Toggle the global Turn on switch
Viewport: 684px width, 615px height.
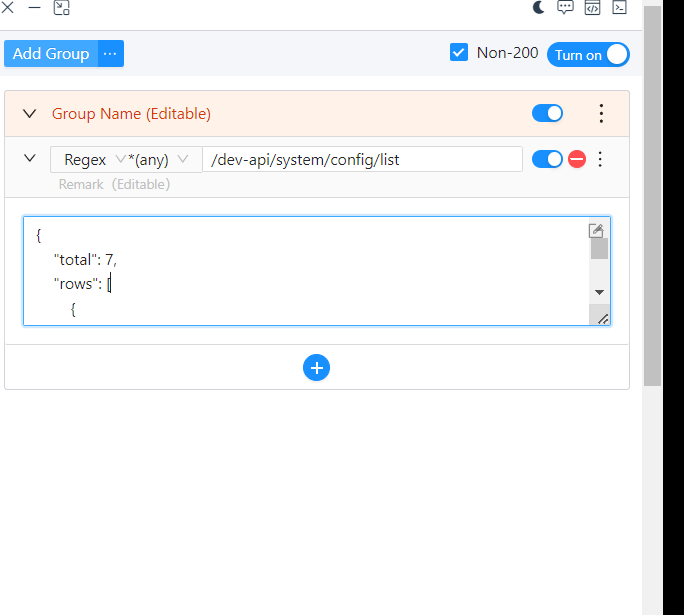(588, 55)
